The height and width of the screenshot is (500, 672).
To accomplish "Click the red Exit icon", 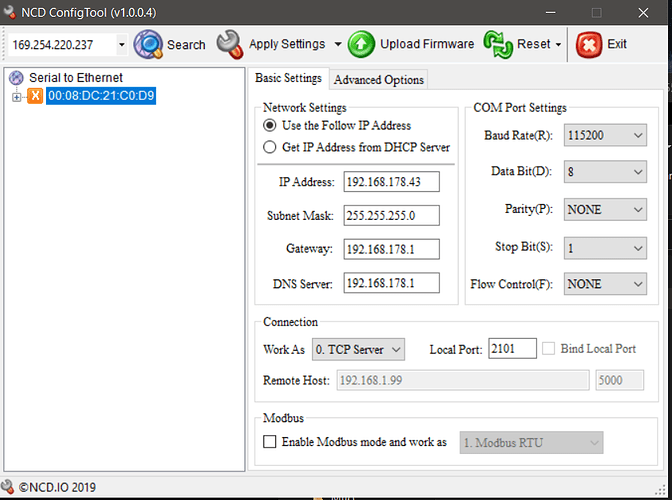I will point(589,45).
